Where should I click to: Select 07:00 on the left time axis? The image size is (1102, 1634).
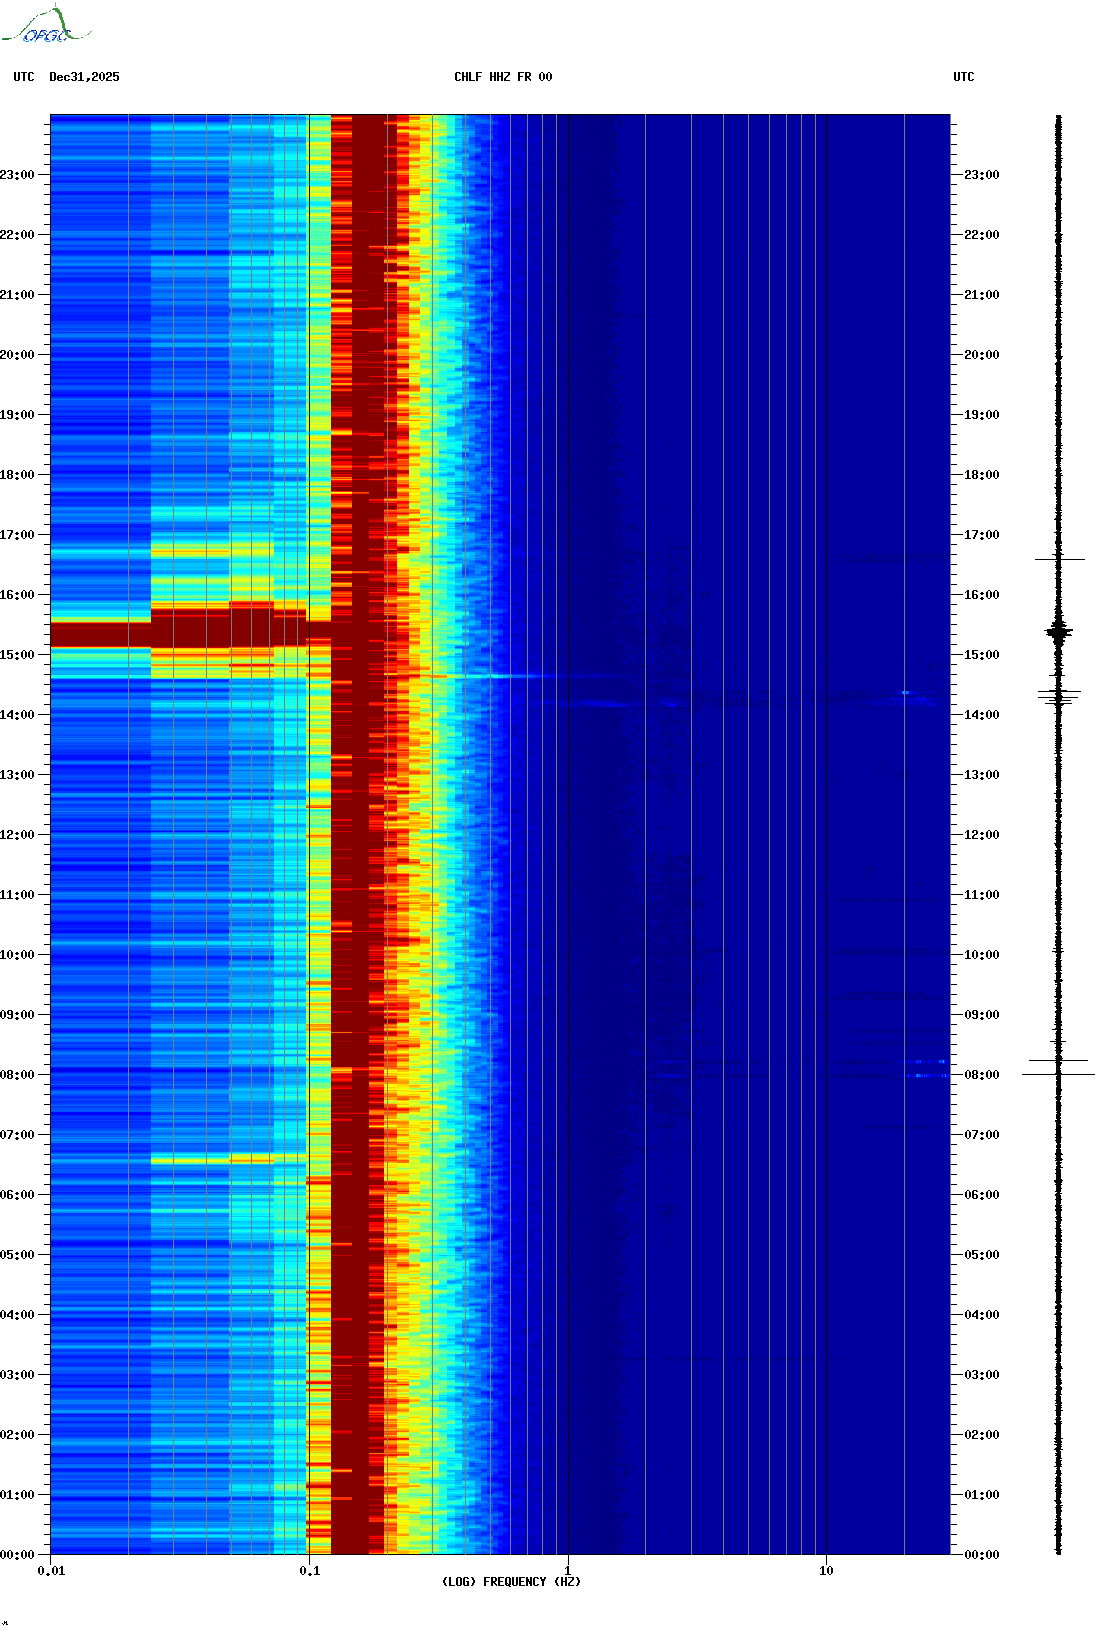(x=17, y=1135)
